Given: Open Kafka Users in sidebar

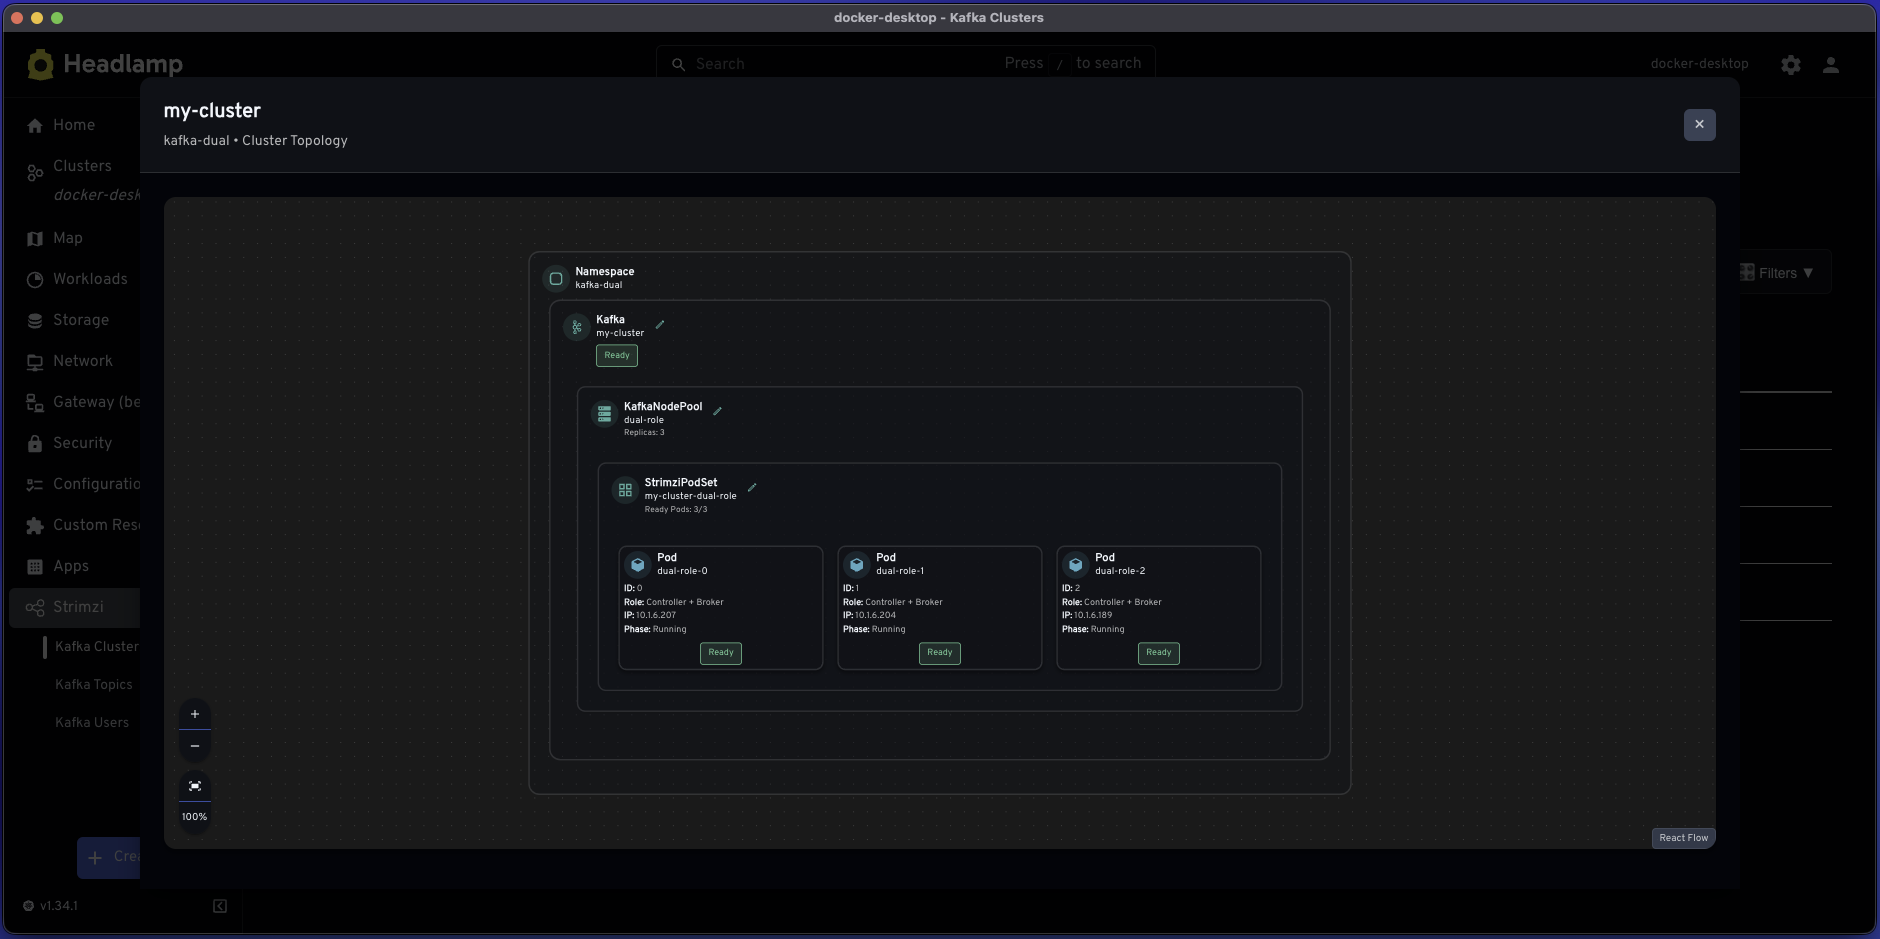Looking at the screenshot, I should (92, 723).
